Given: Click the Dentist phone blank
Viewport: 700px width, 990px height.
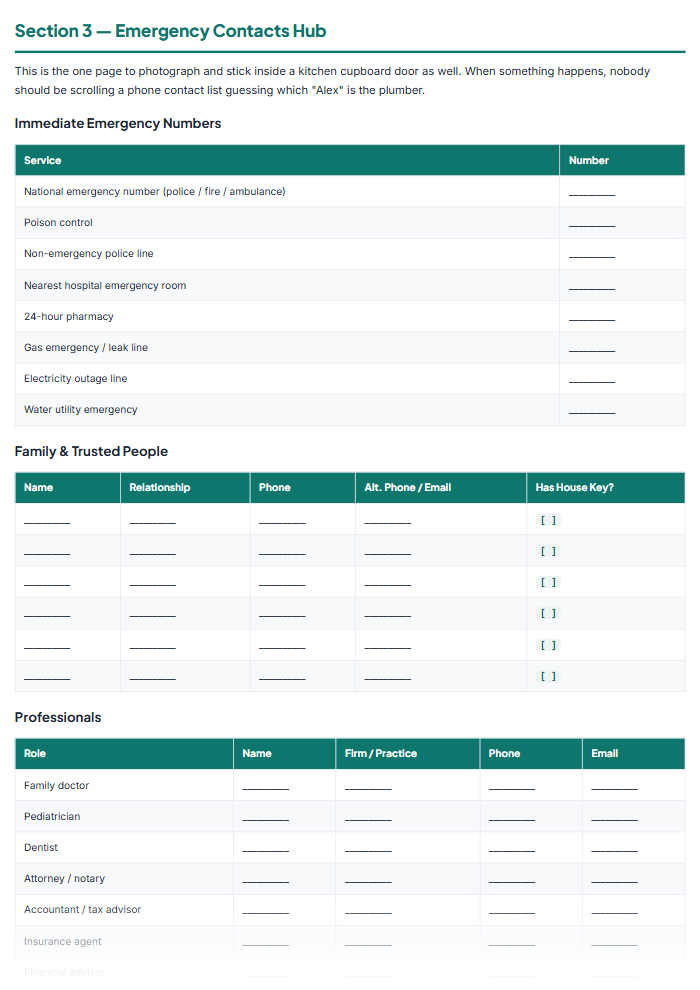Looking at the screenshot, I should [x=511, y=849].
